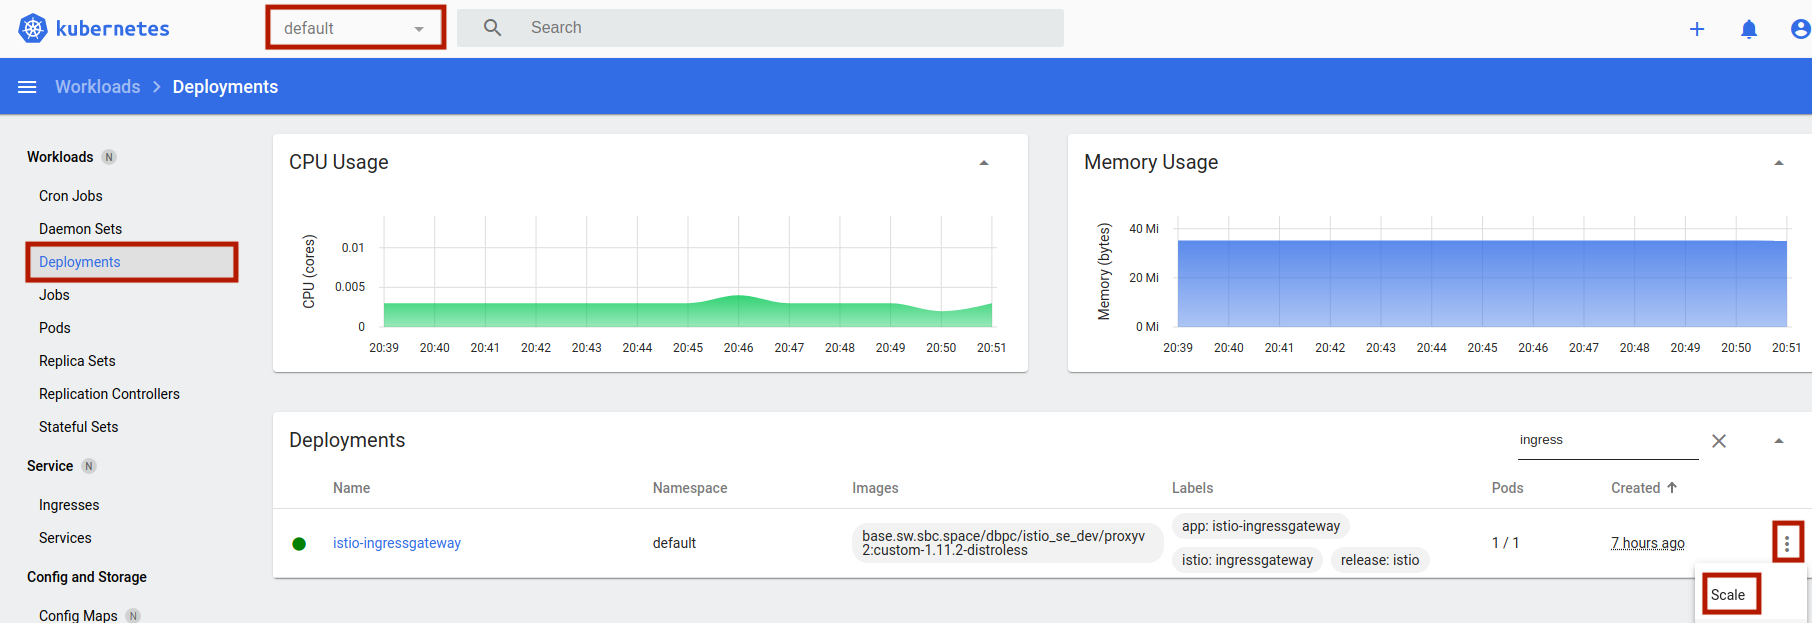The height and width of the screenshot is (623, 1812).
Task: Open the default namespace dropdown
Action: 355,28
